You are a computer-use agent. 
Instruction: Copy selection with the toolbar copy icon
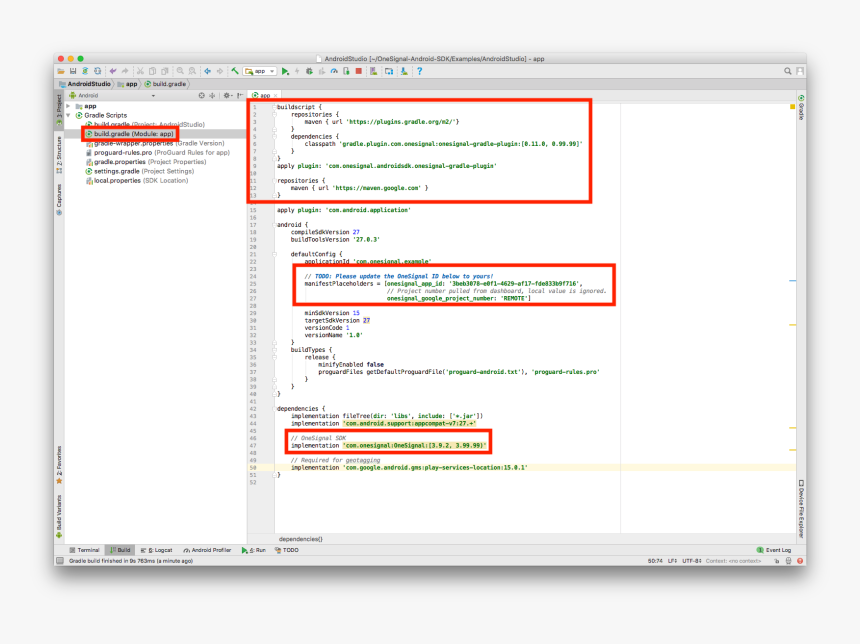152,71
